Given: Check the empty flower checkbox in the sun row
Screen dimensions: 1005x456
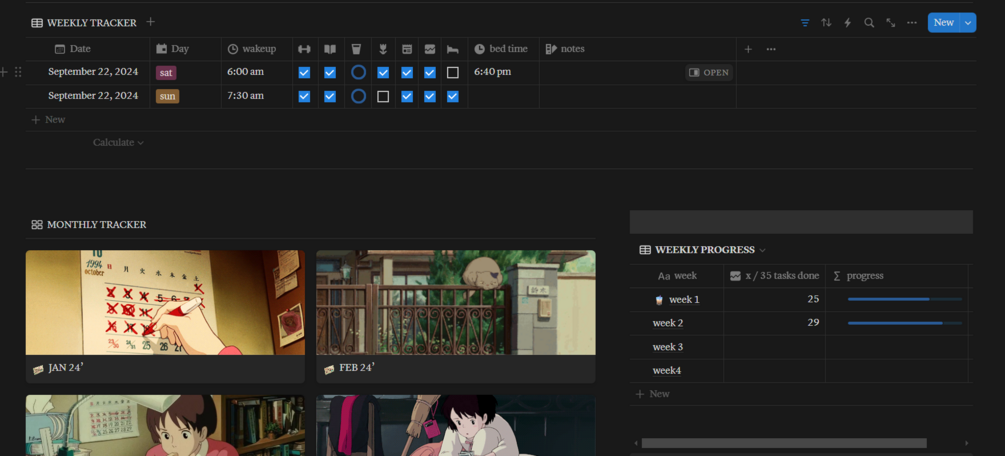Looking at the screenshot, I should click(383, 96).
